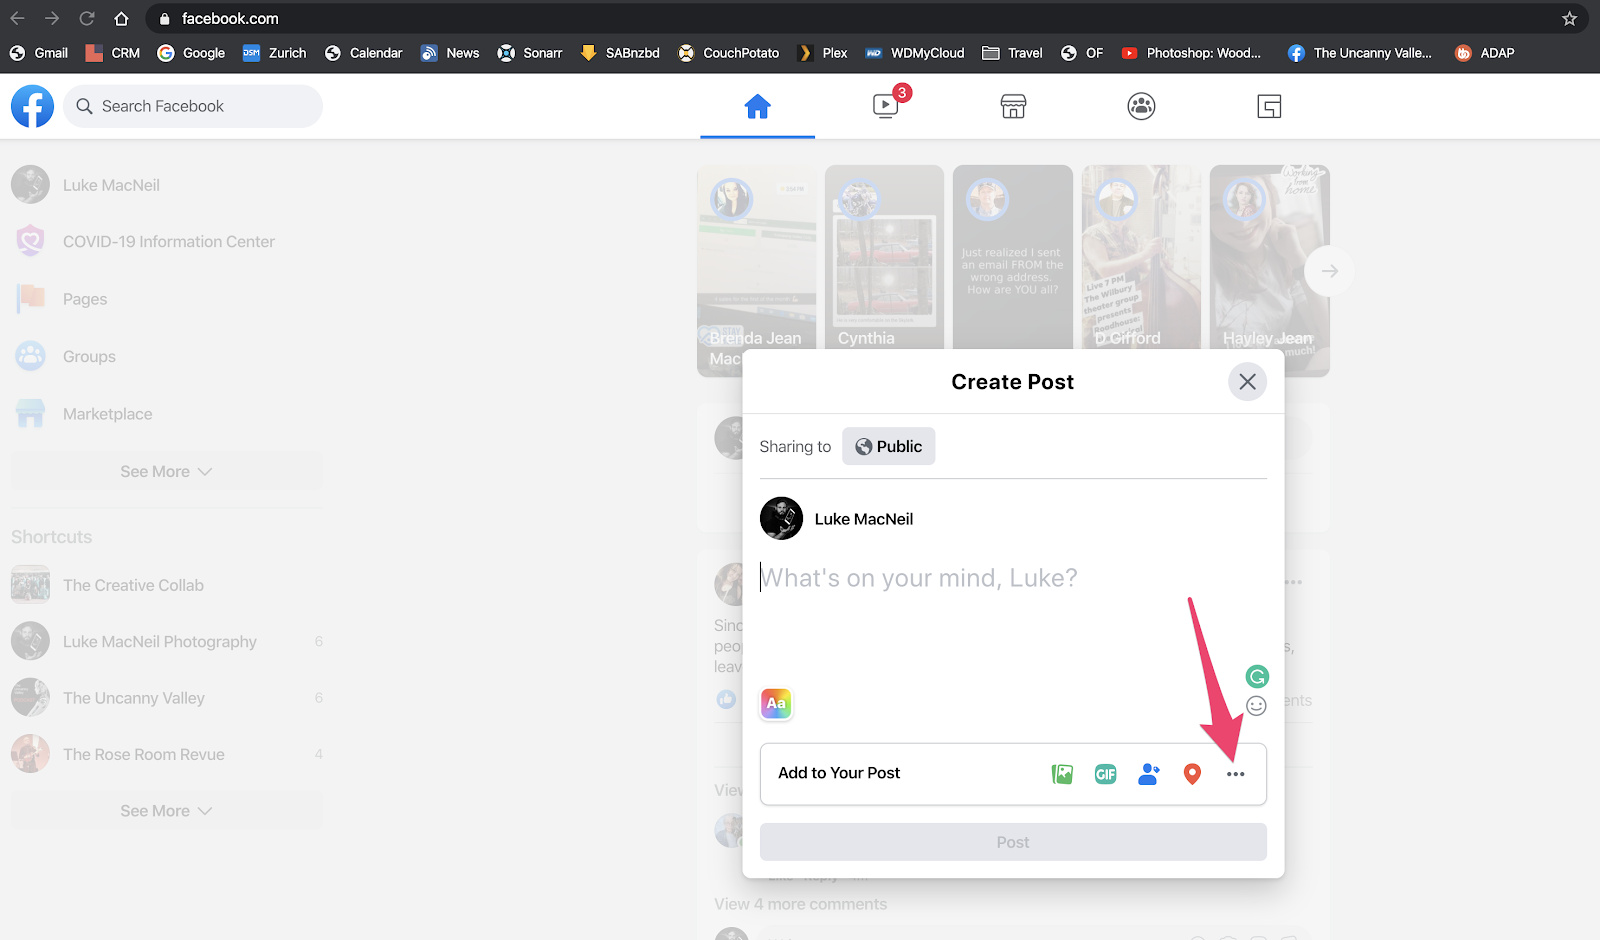
Task: Add a photo or video to the post
Action: [1062, 774]
